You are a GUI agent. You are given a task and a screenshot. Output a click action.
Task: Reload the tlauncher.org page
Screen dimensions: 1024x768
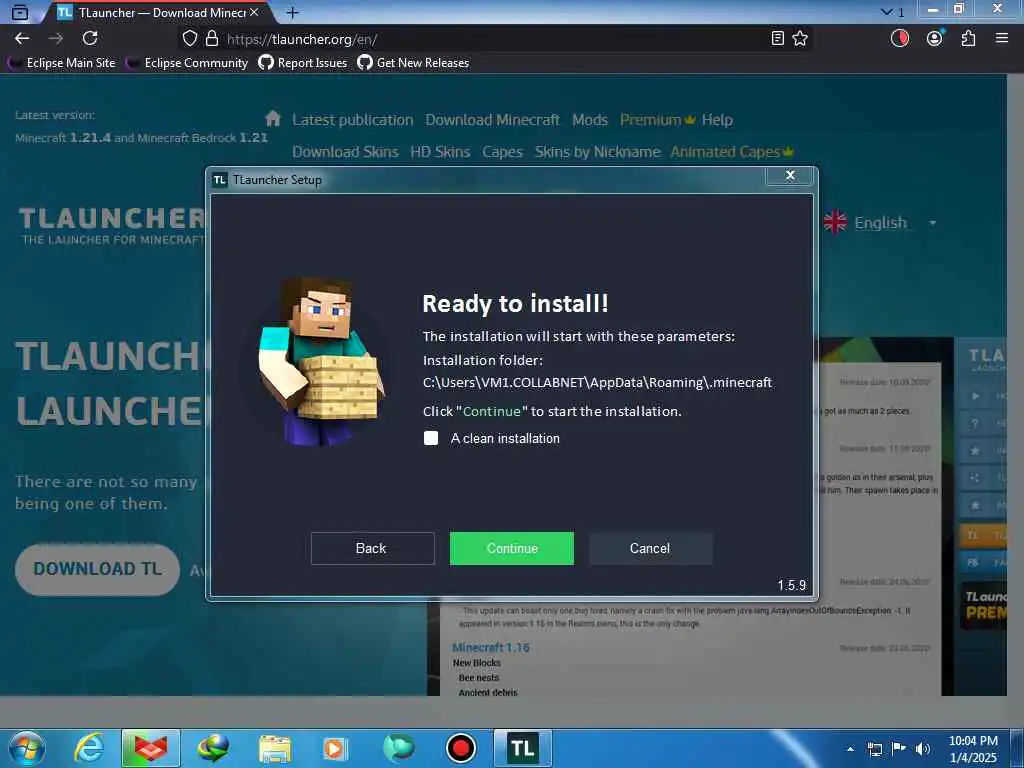pos(90,39)
